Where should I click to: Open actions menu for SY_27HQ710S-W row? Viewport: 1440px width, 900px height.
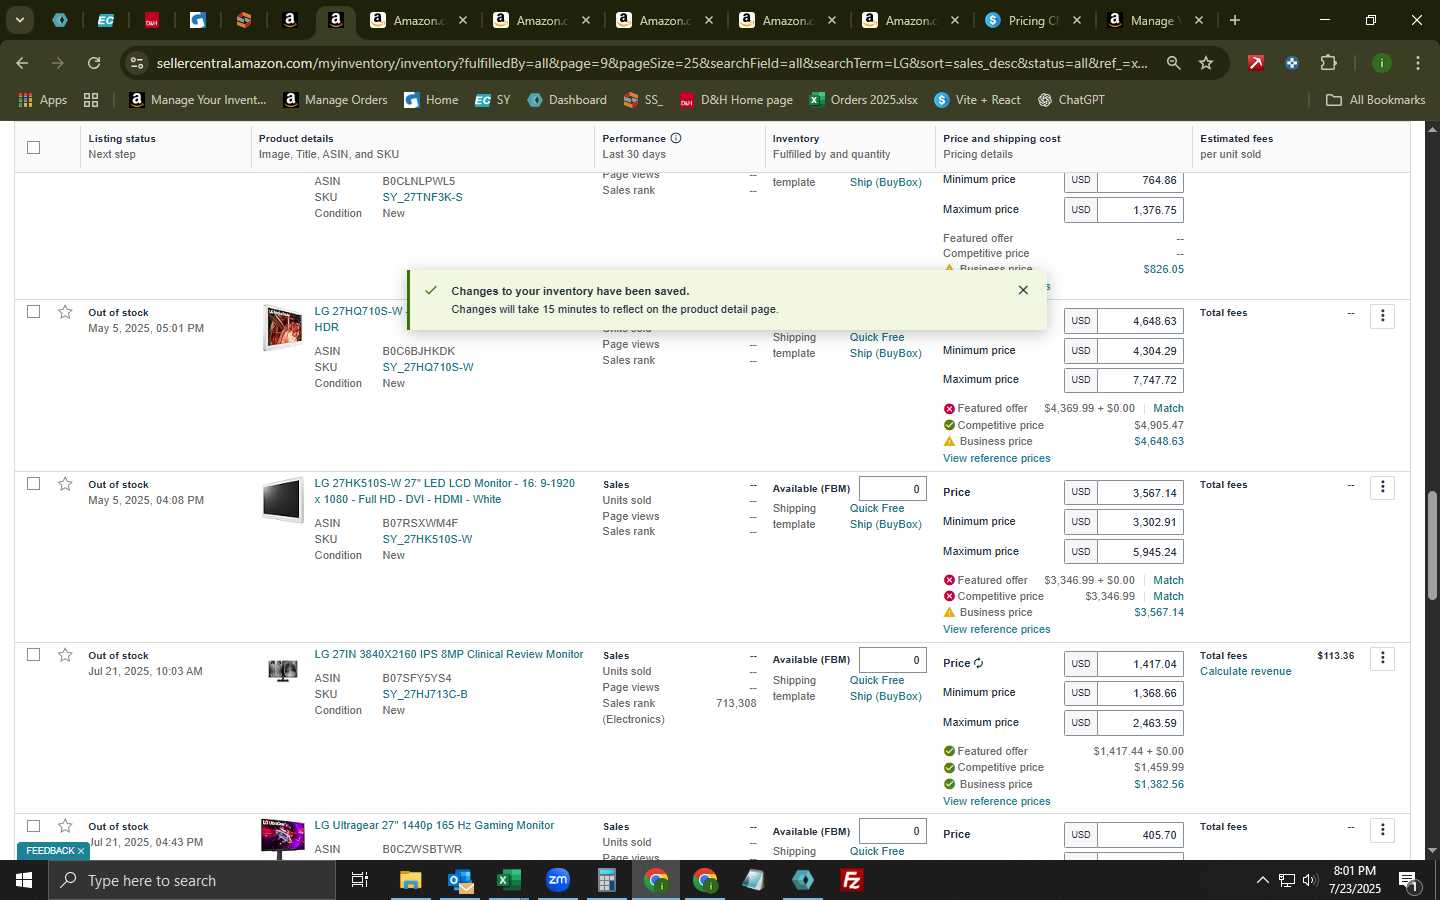pyautogui.click(x=1382, y=316)
